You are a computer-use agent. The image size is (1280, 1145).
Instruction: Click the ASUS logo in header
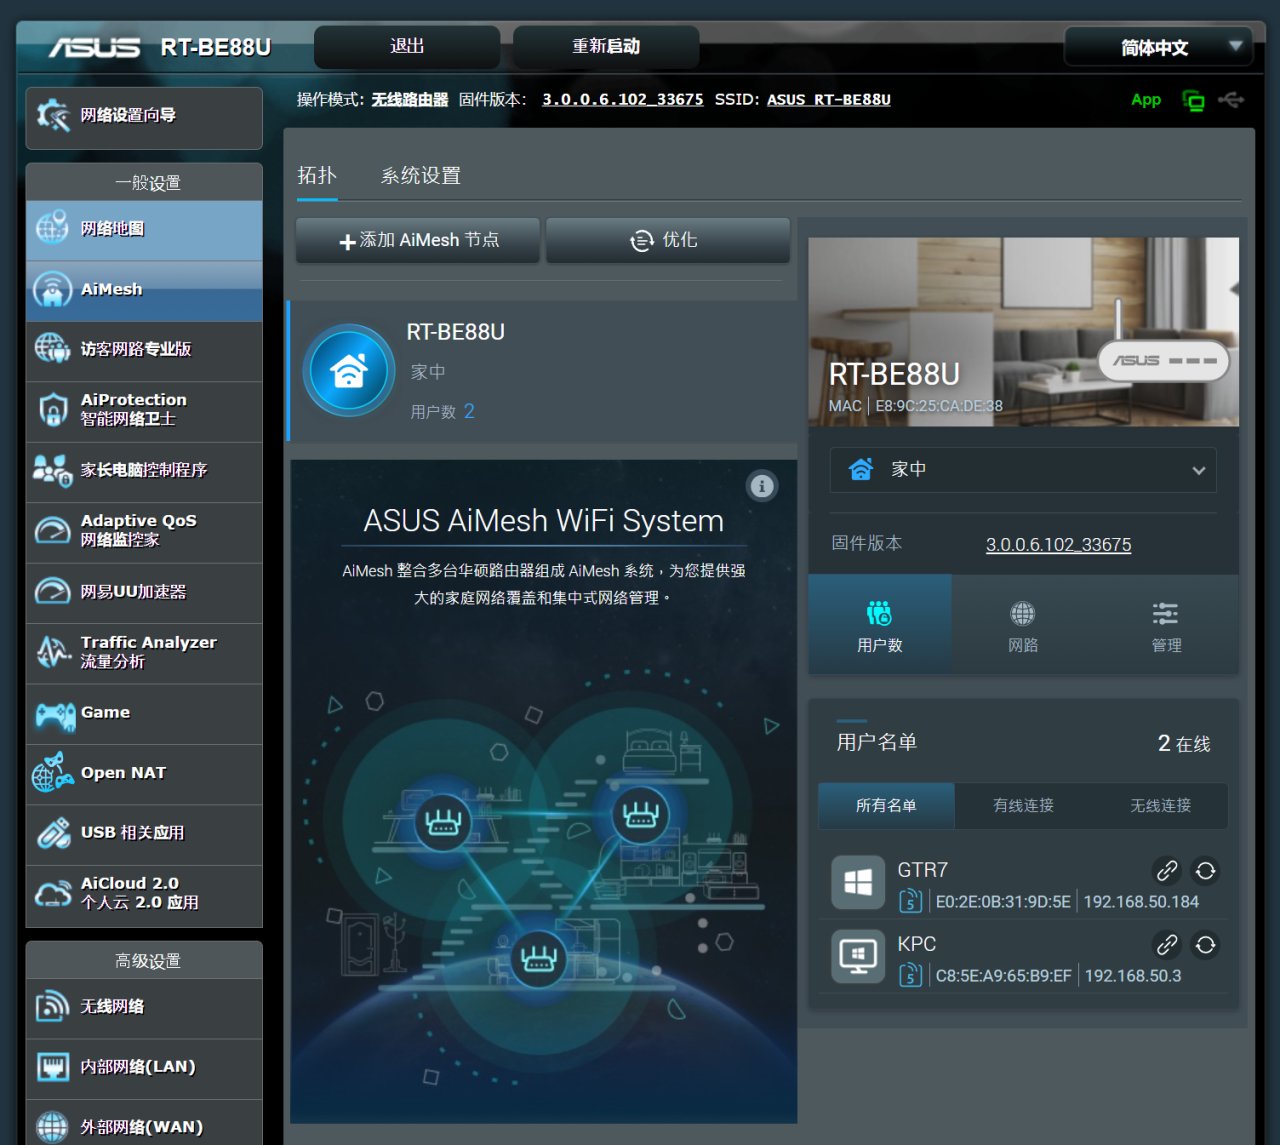[95, 47]
